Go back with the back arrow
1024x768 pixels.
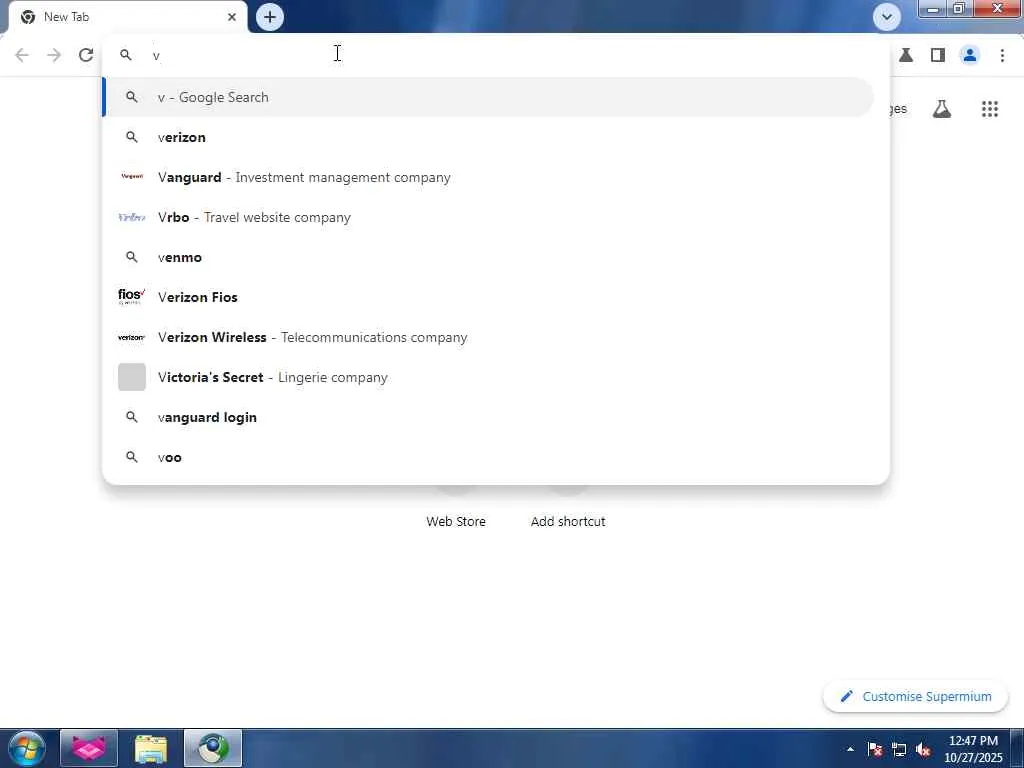pos(22,55)
